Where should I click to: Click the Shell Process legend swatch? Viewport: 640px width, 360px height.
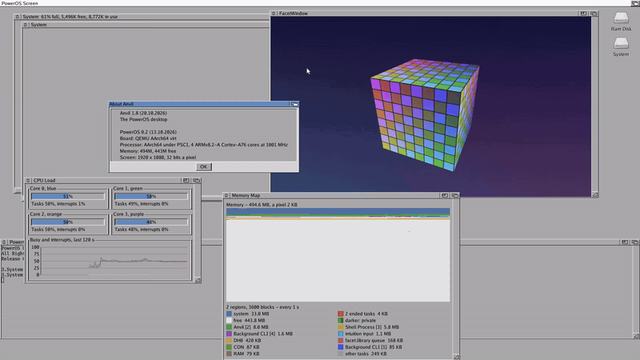(x=341, y=327)
